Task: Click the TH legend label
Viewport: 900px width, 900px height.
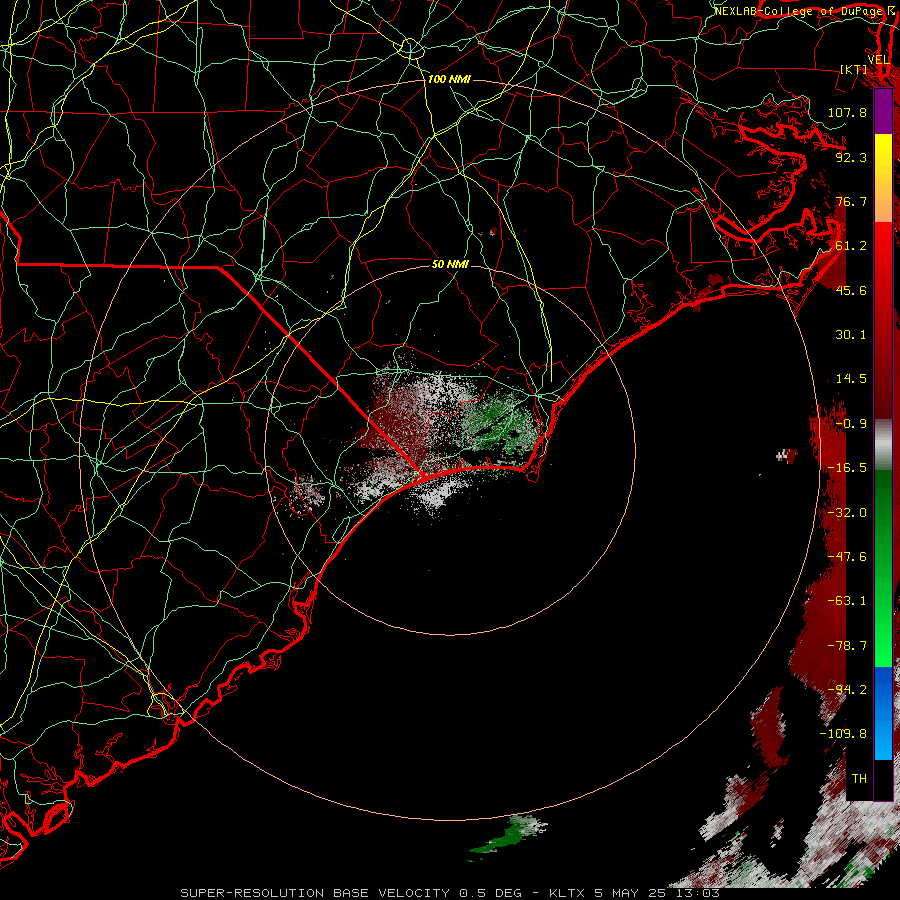Action: coord(859,779)
